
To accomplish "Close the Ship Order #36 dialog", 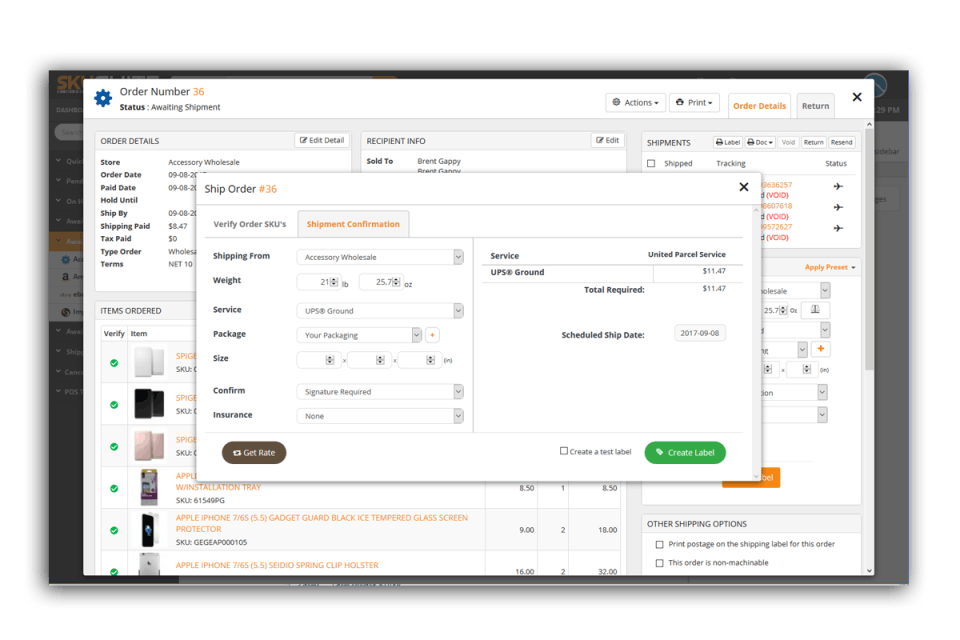I will coord(744,187).
